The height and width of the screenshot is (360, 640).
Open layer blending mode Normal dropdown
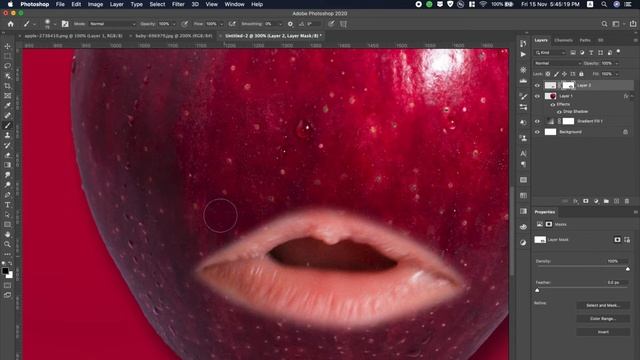click(558, 63)
